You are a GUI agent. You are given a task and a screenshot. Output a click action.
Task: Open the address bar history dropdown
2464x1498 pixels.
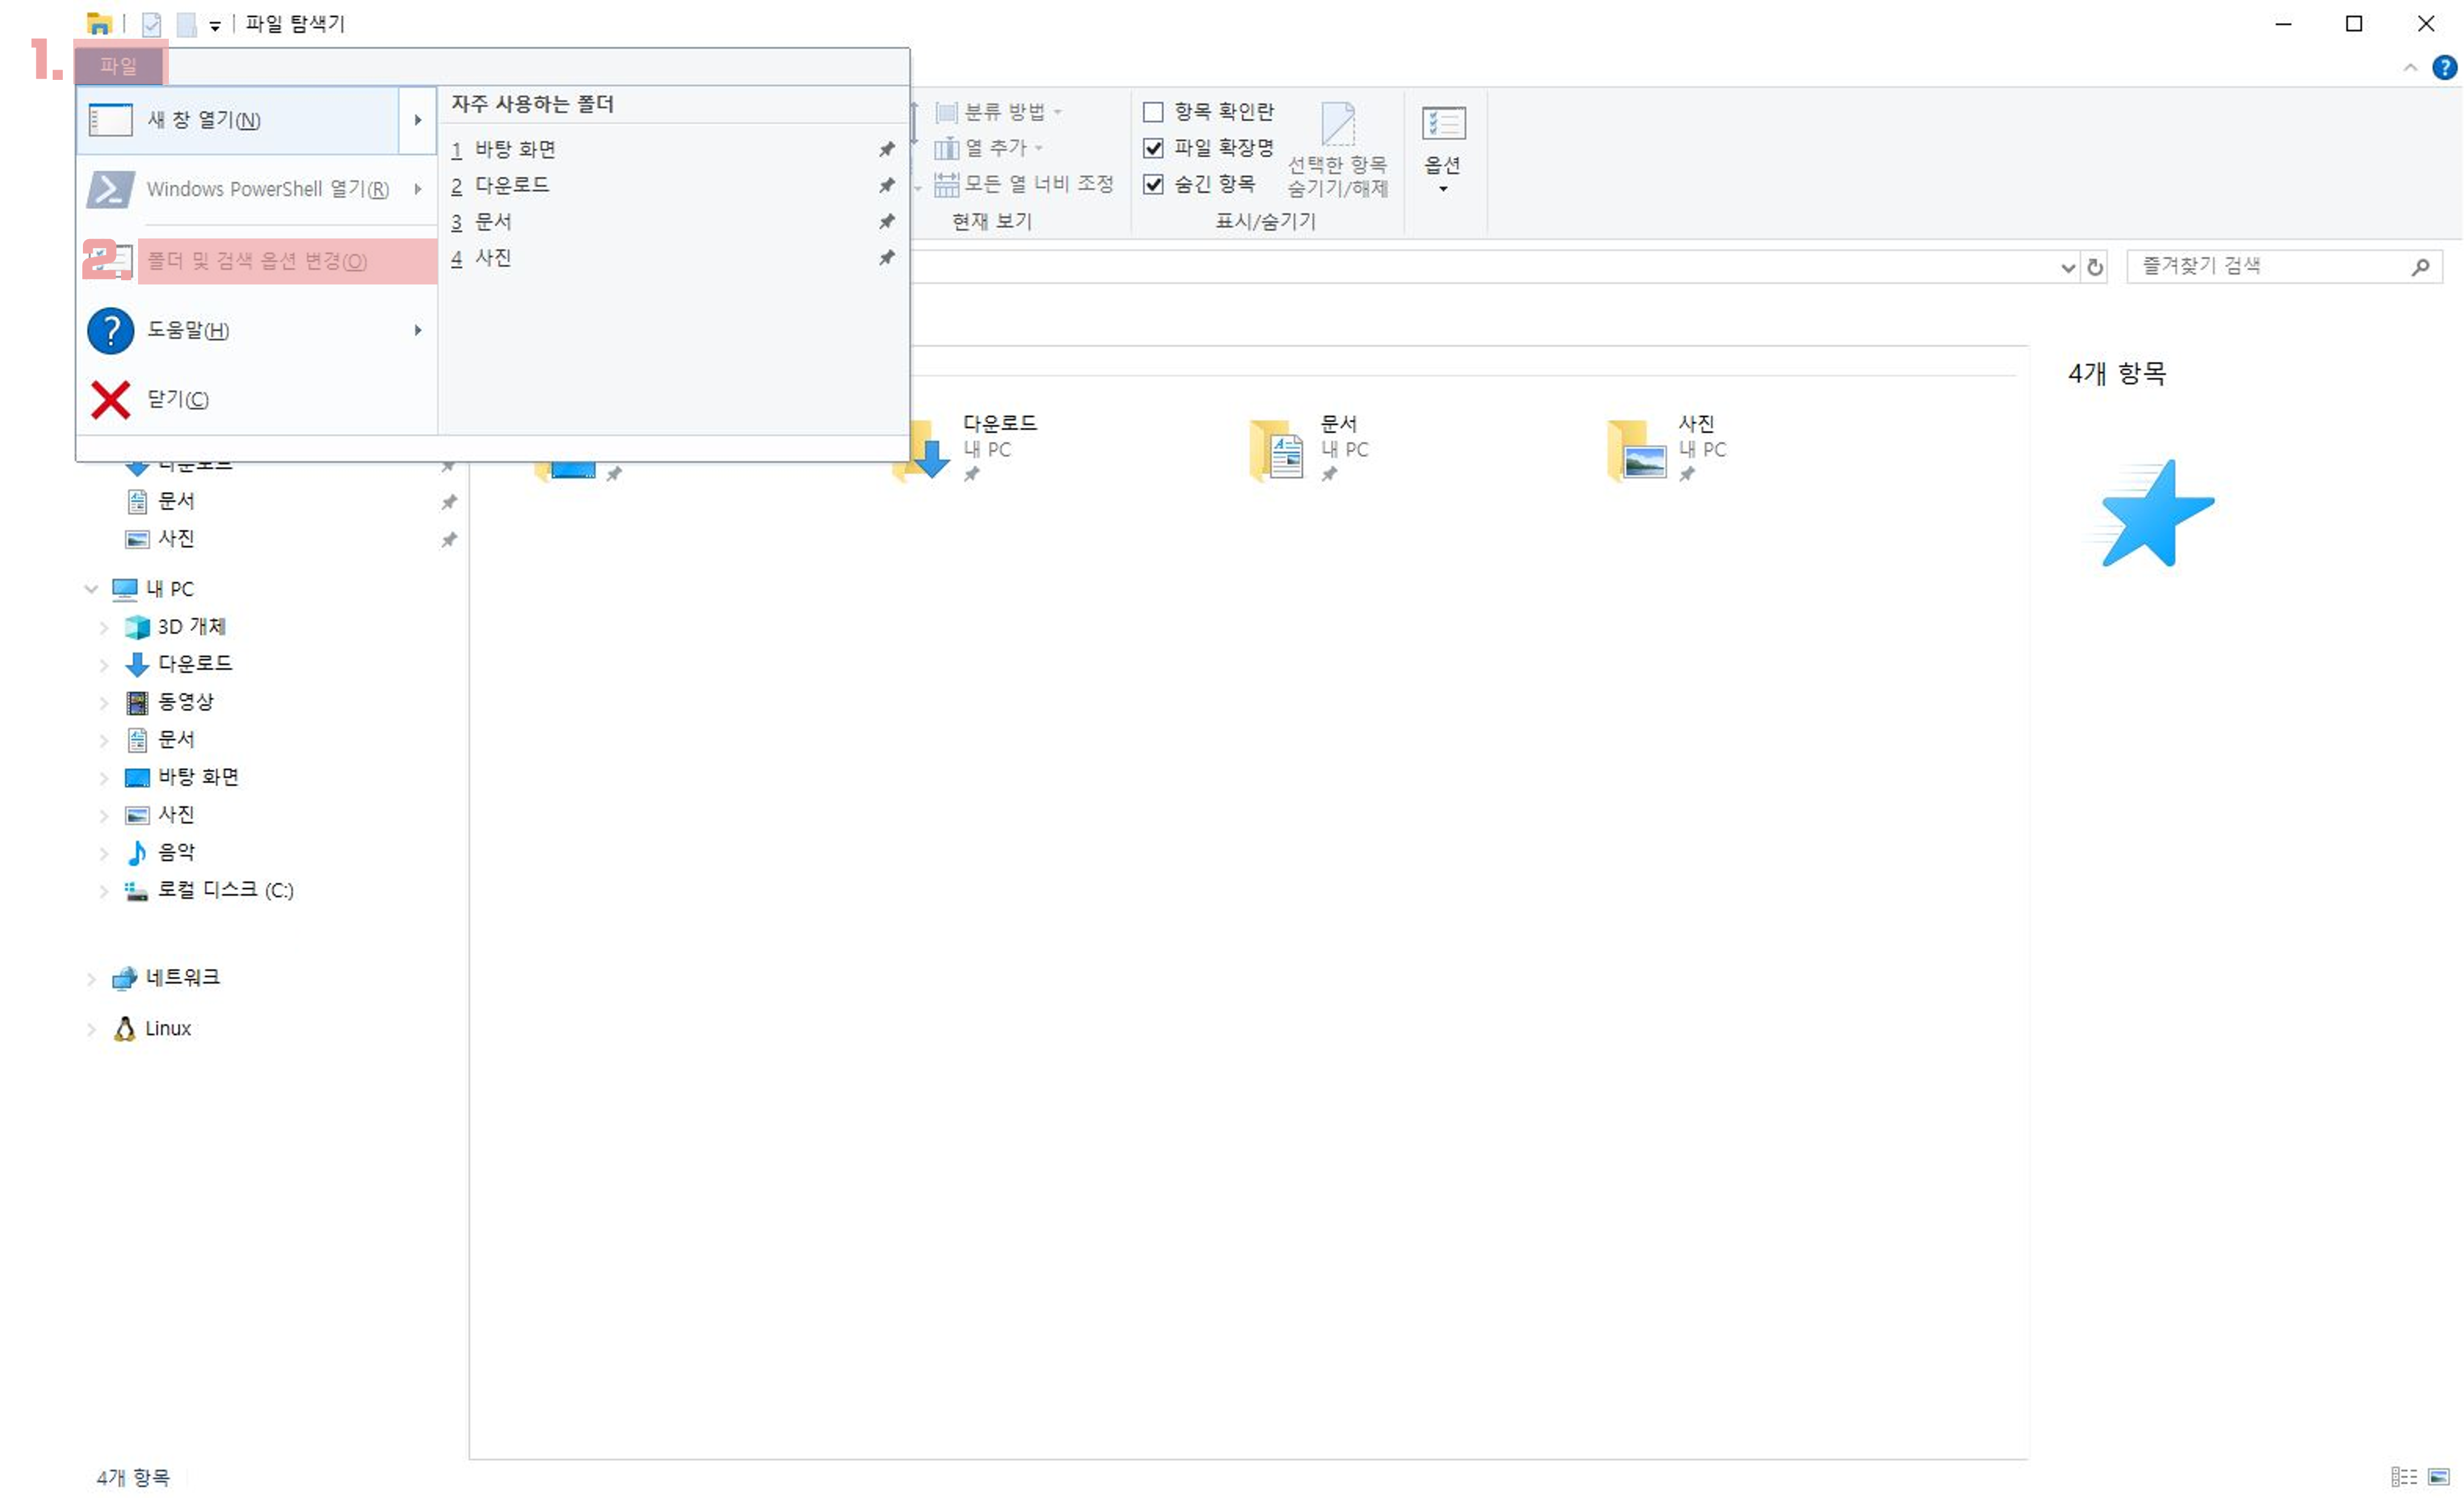(x=2067, y=267)
